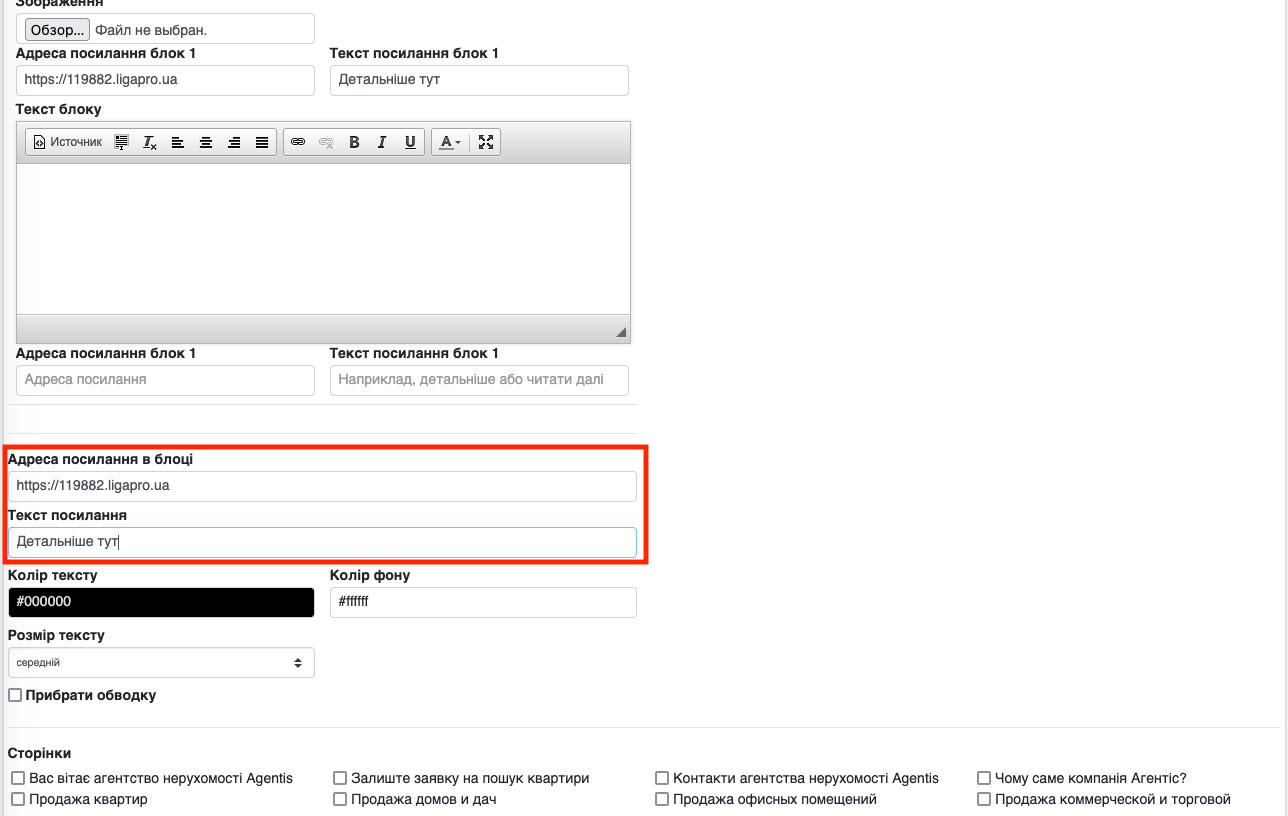This screenshot has height=816, width=1288.
Task: Check the Продажа домов и дач checkbox
Action: [340, 799]
